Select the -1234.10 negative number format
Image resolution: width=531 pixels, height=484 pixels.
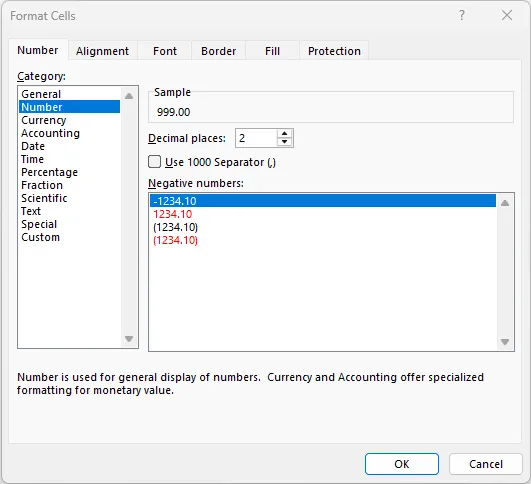pyautogui.click(x=323, y=201)
